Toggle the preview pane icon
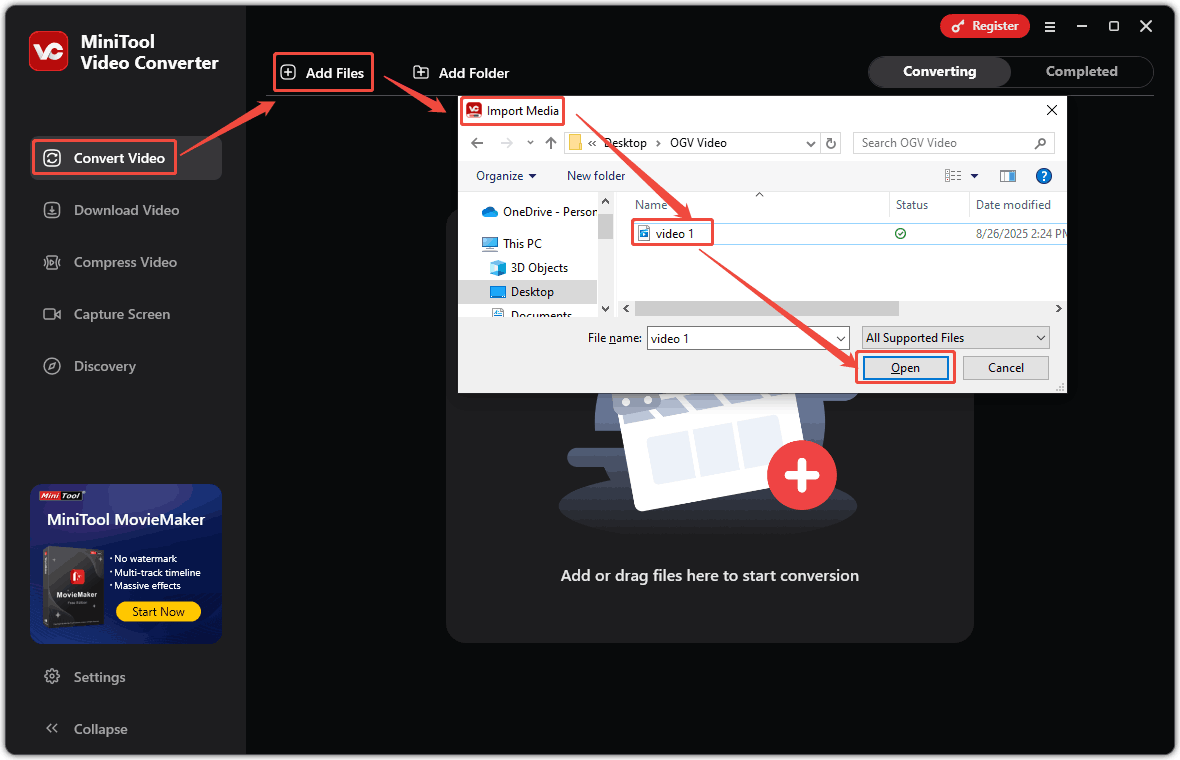Image resolution: width=1180 pixels, height=760 pixels. point(1008,176)
